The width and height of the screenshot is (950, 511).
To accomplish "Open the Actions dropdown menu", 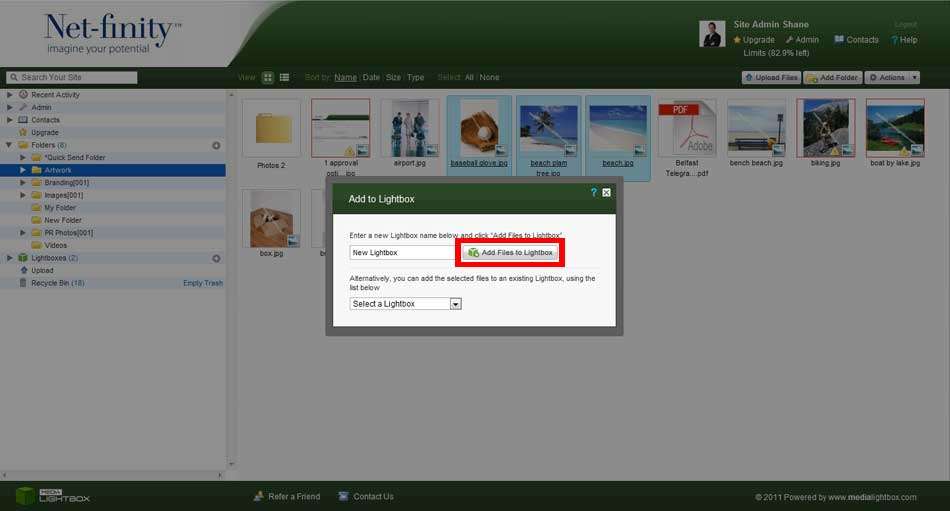I will [891, 77].
